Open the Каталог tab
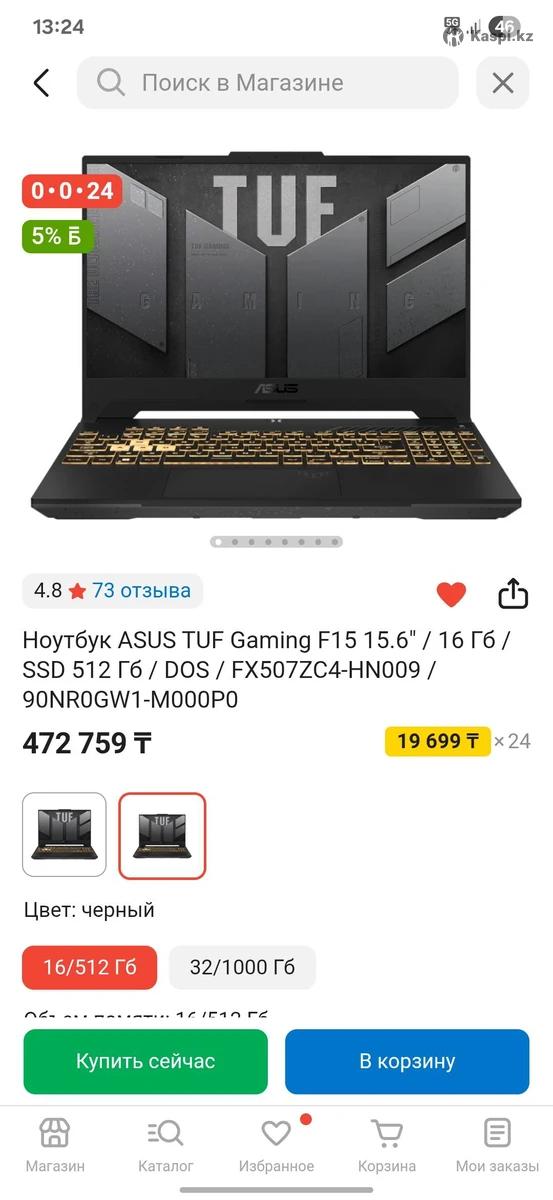This screenshot has height=1200, width=553. coord(166,1145)
